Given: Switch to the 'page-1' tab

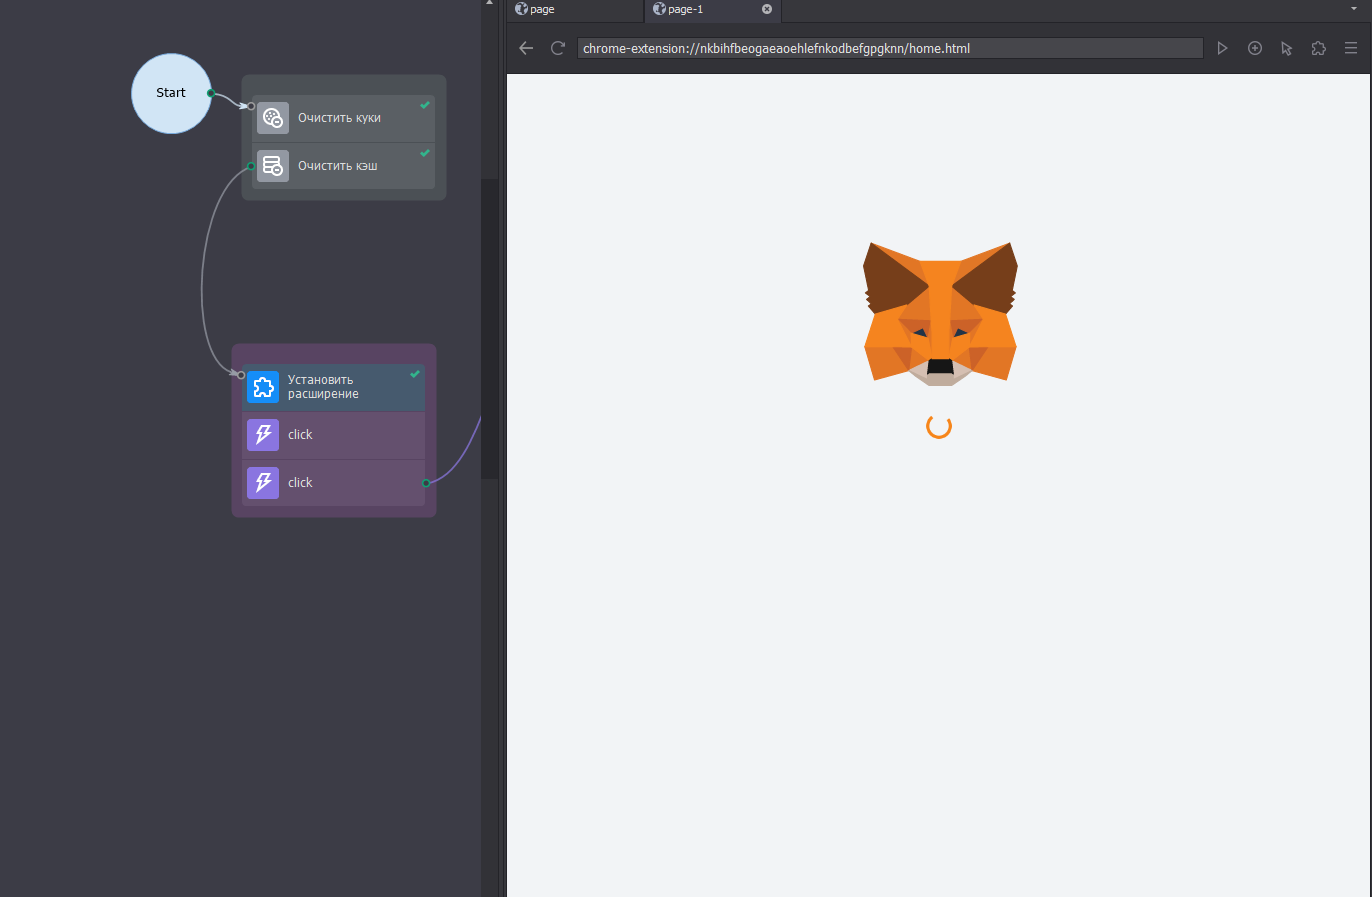Looking at the screenshot, I should pyautogui.click(x=712, y=10).
